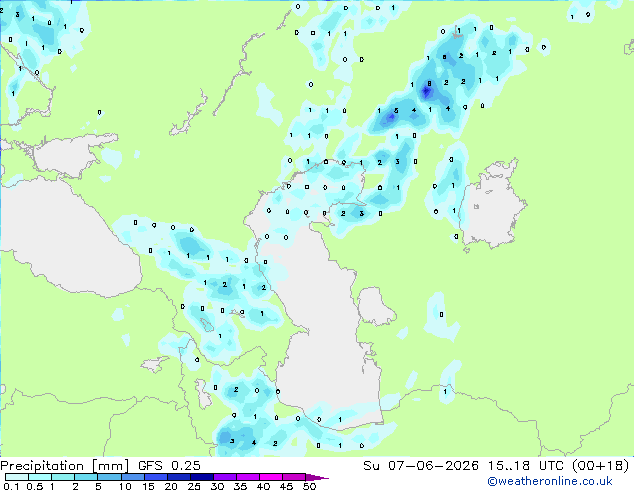Click the "(00+18)" forecast offset text
The height and width of the screenshot is (490, 634).
point(600,466)
